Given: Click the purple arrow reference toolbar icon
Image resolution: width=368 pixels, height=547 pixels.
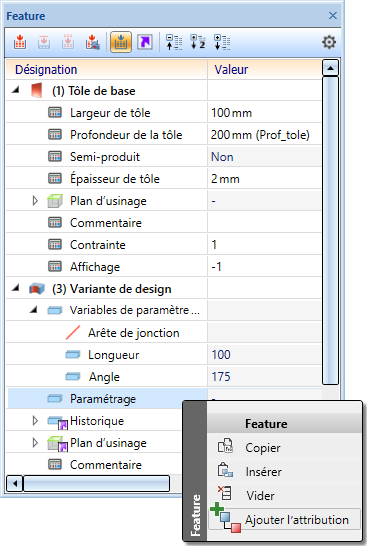Looking at the screenshot, I should pos(145,42).
